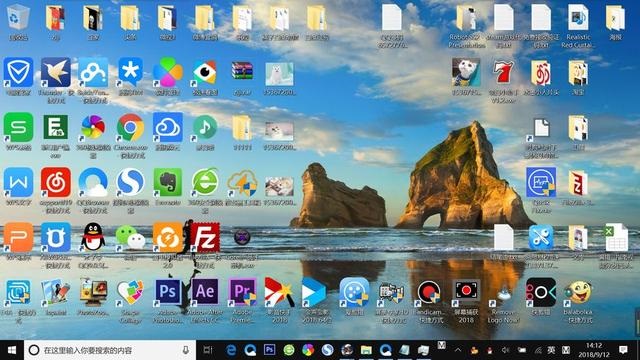Open the Action Center notifications
This screenshot has width=640, height=360.
(x=623, y=350)
